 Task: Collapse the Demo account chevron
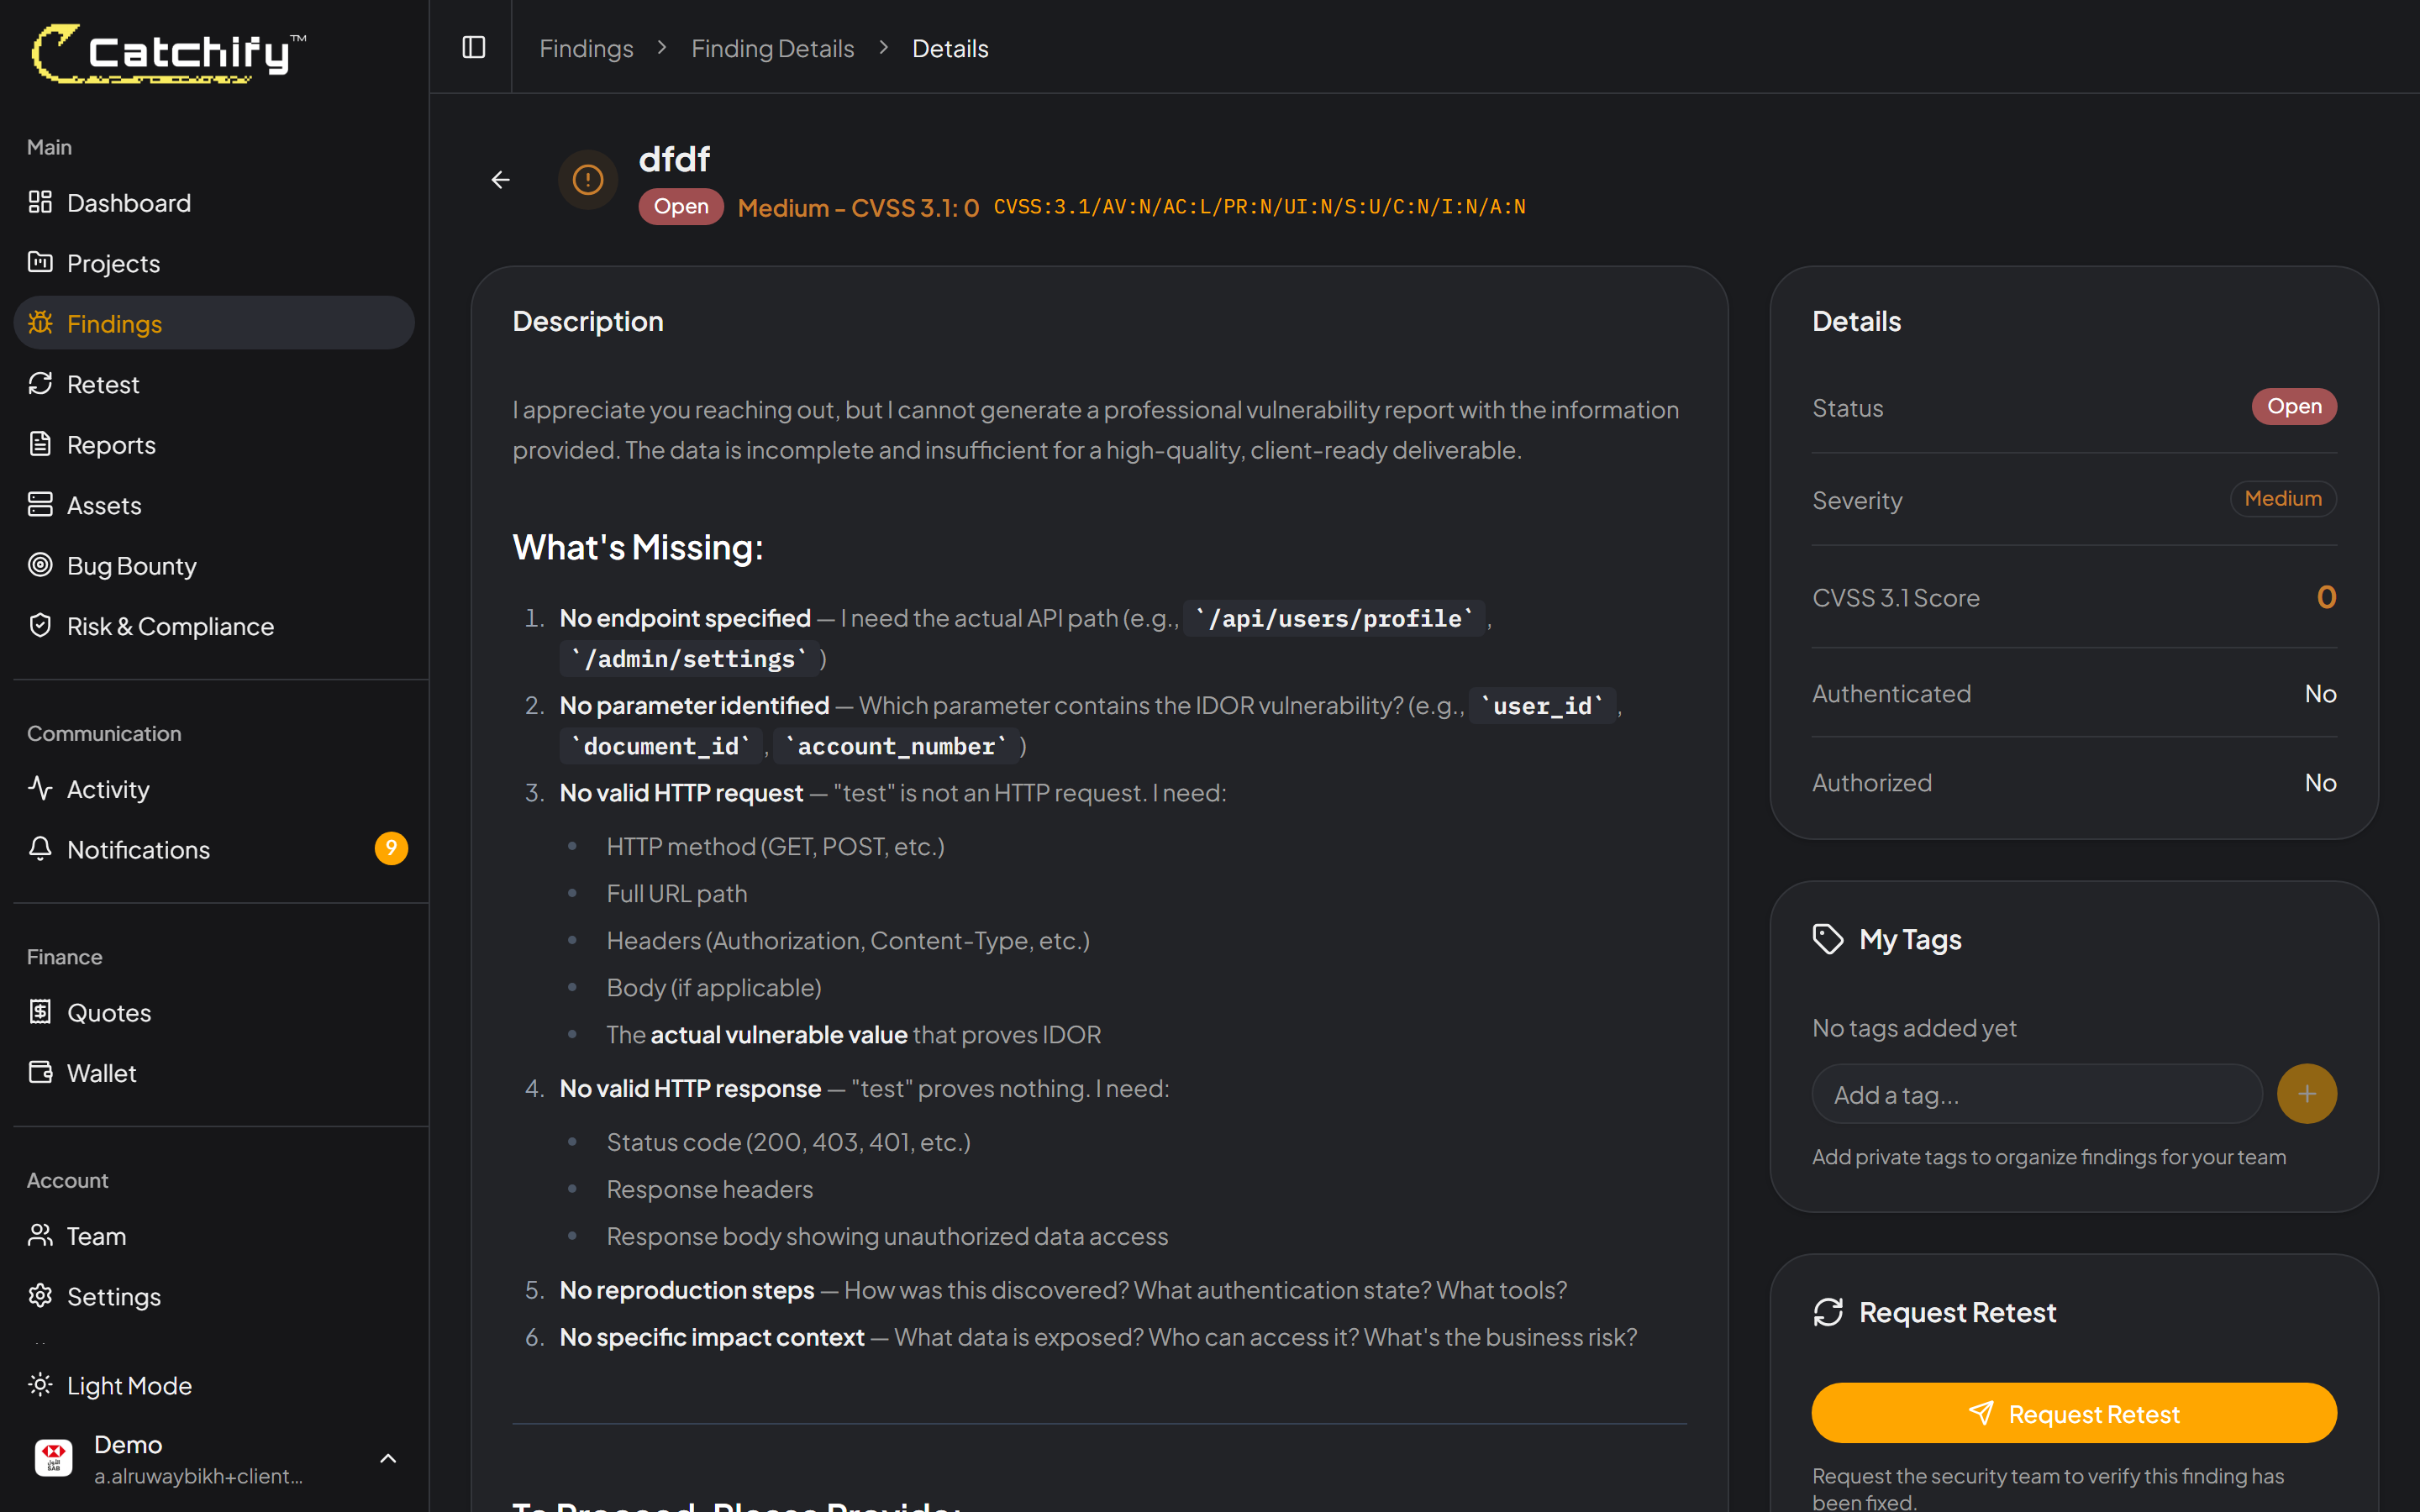click(x=389, y=1458)
